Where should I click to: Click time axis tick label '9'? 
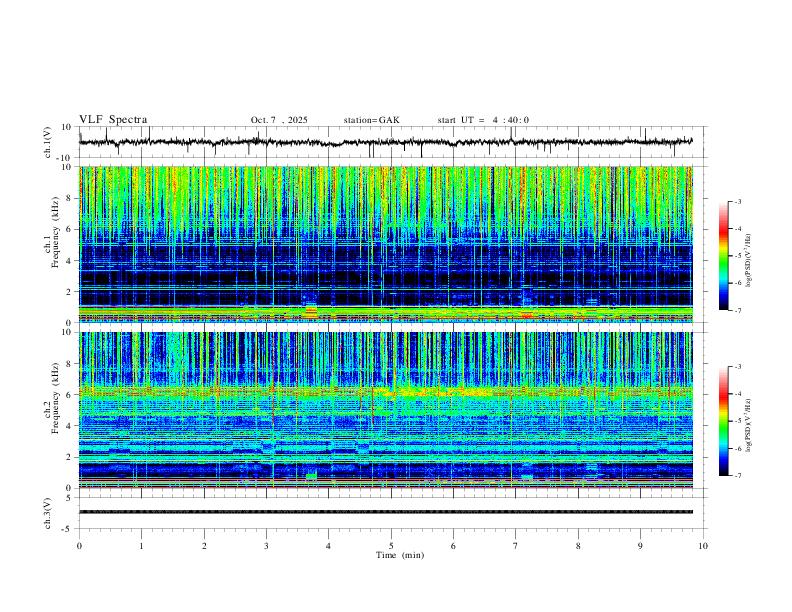click(640, 546)
